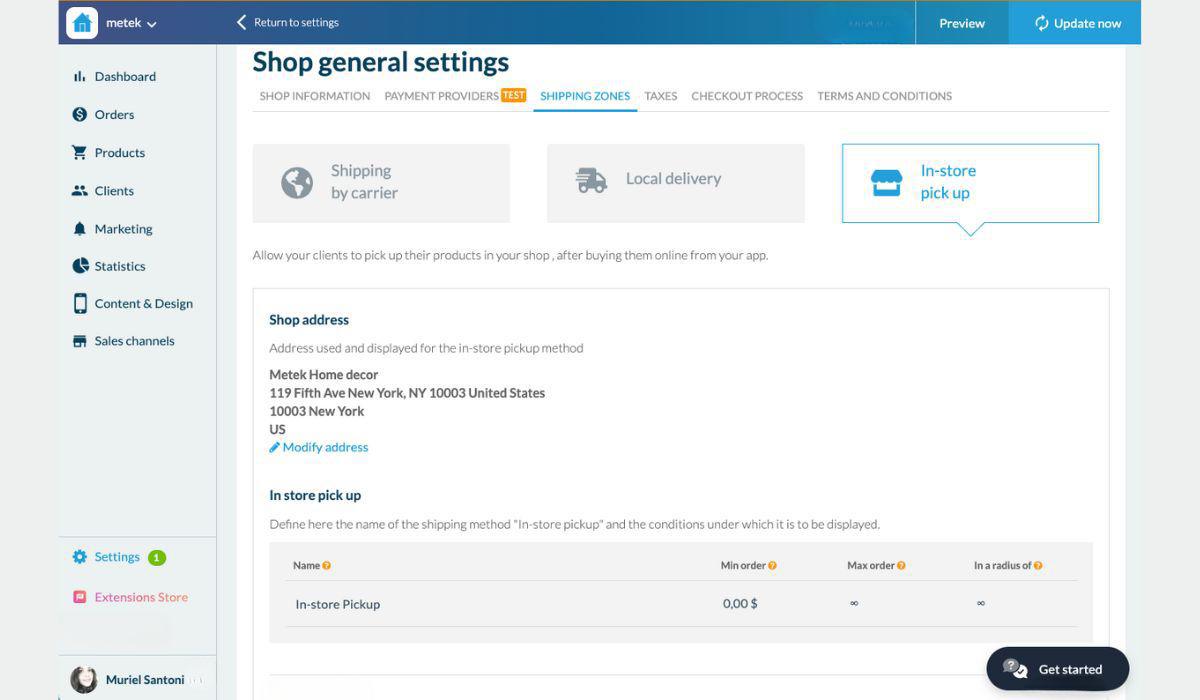Viewport: 1200px width, 700px height.
Task: Click the Orders dollar sign icon
Action: click(79, 114)
